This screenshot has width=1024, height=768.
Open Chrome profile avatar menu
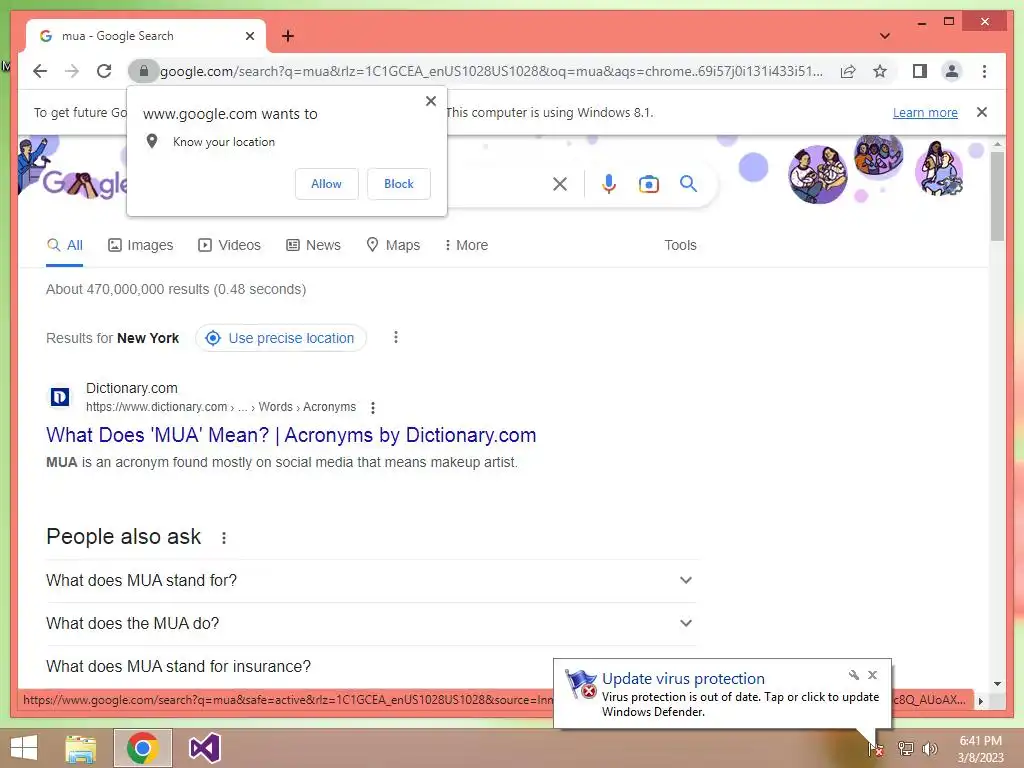(x=952, y=71)
